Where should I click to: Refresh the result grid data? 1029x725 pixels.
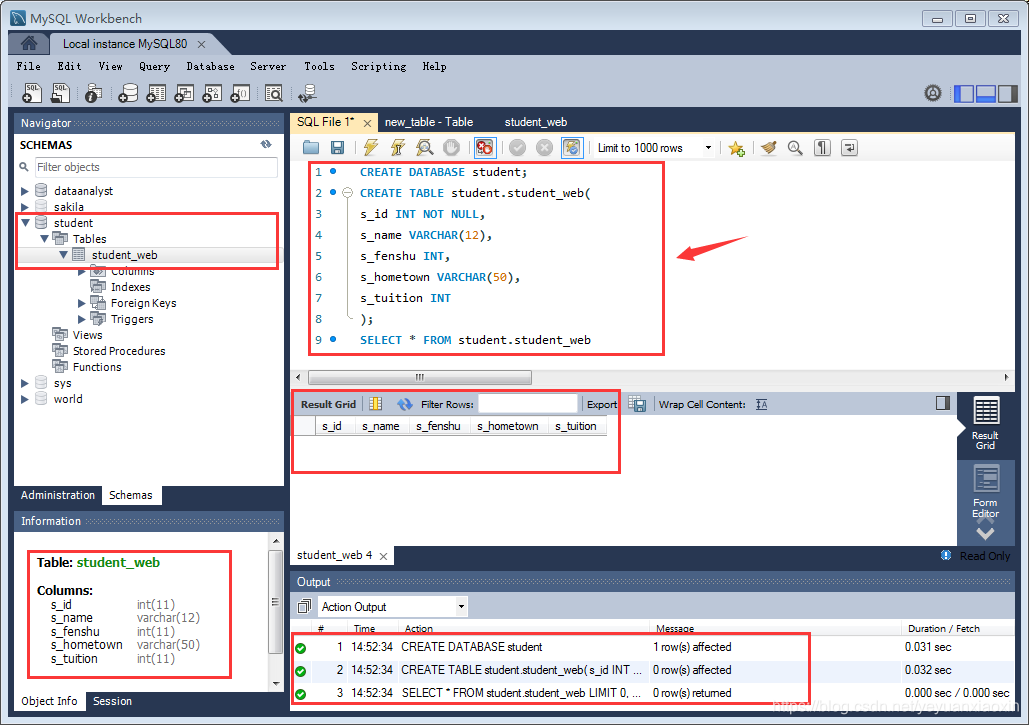pos(405,404)
